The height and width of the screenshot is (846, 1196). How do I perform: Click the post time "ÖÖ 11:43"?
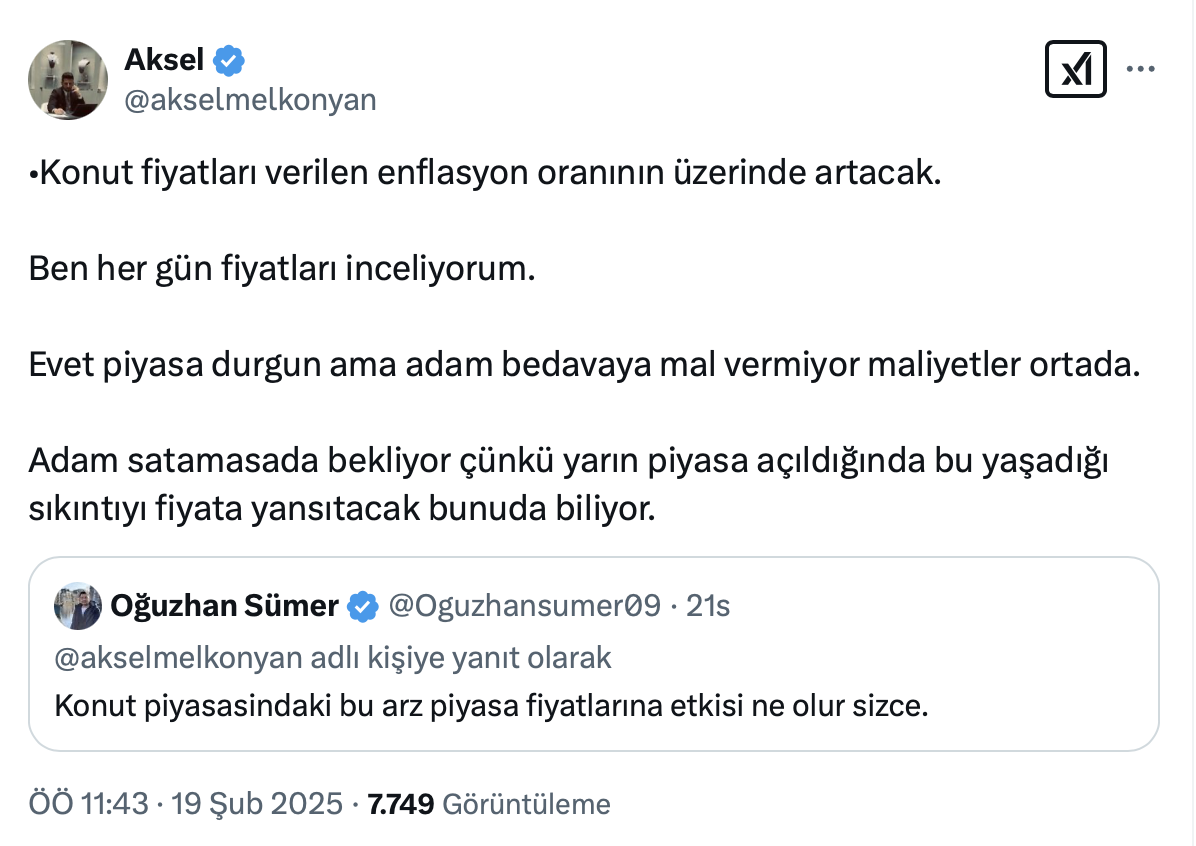point(88,804)
